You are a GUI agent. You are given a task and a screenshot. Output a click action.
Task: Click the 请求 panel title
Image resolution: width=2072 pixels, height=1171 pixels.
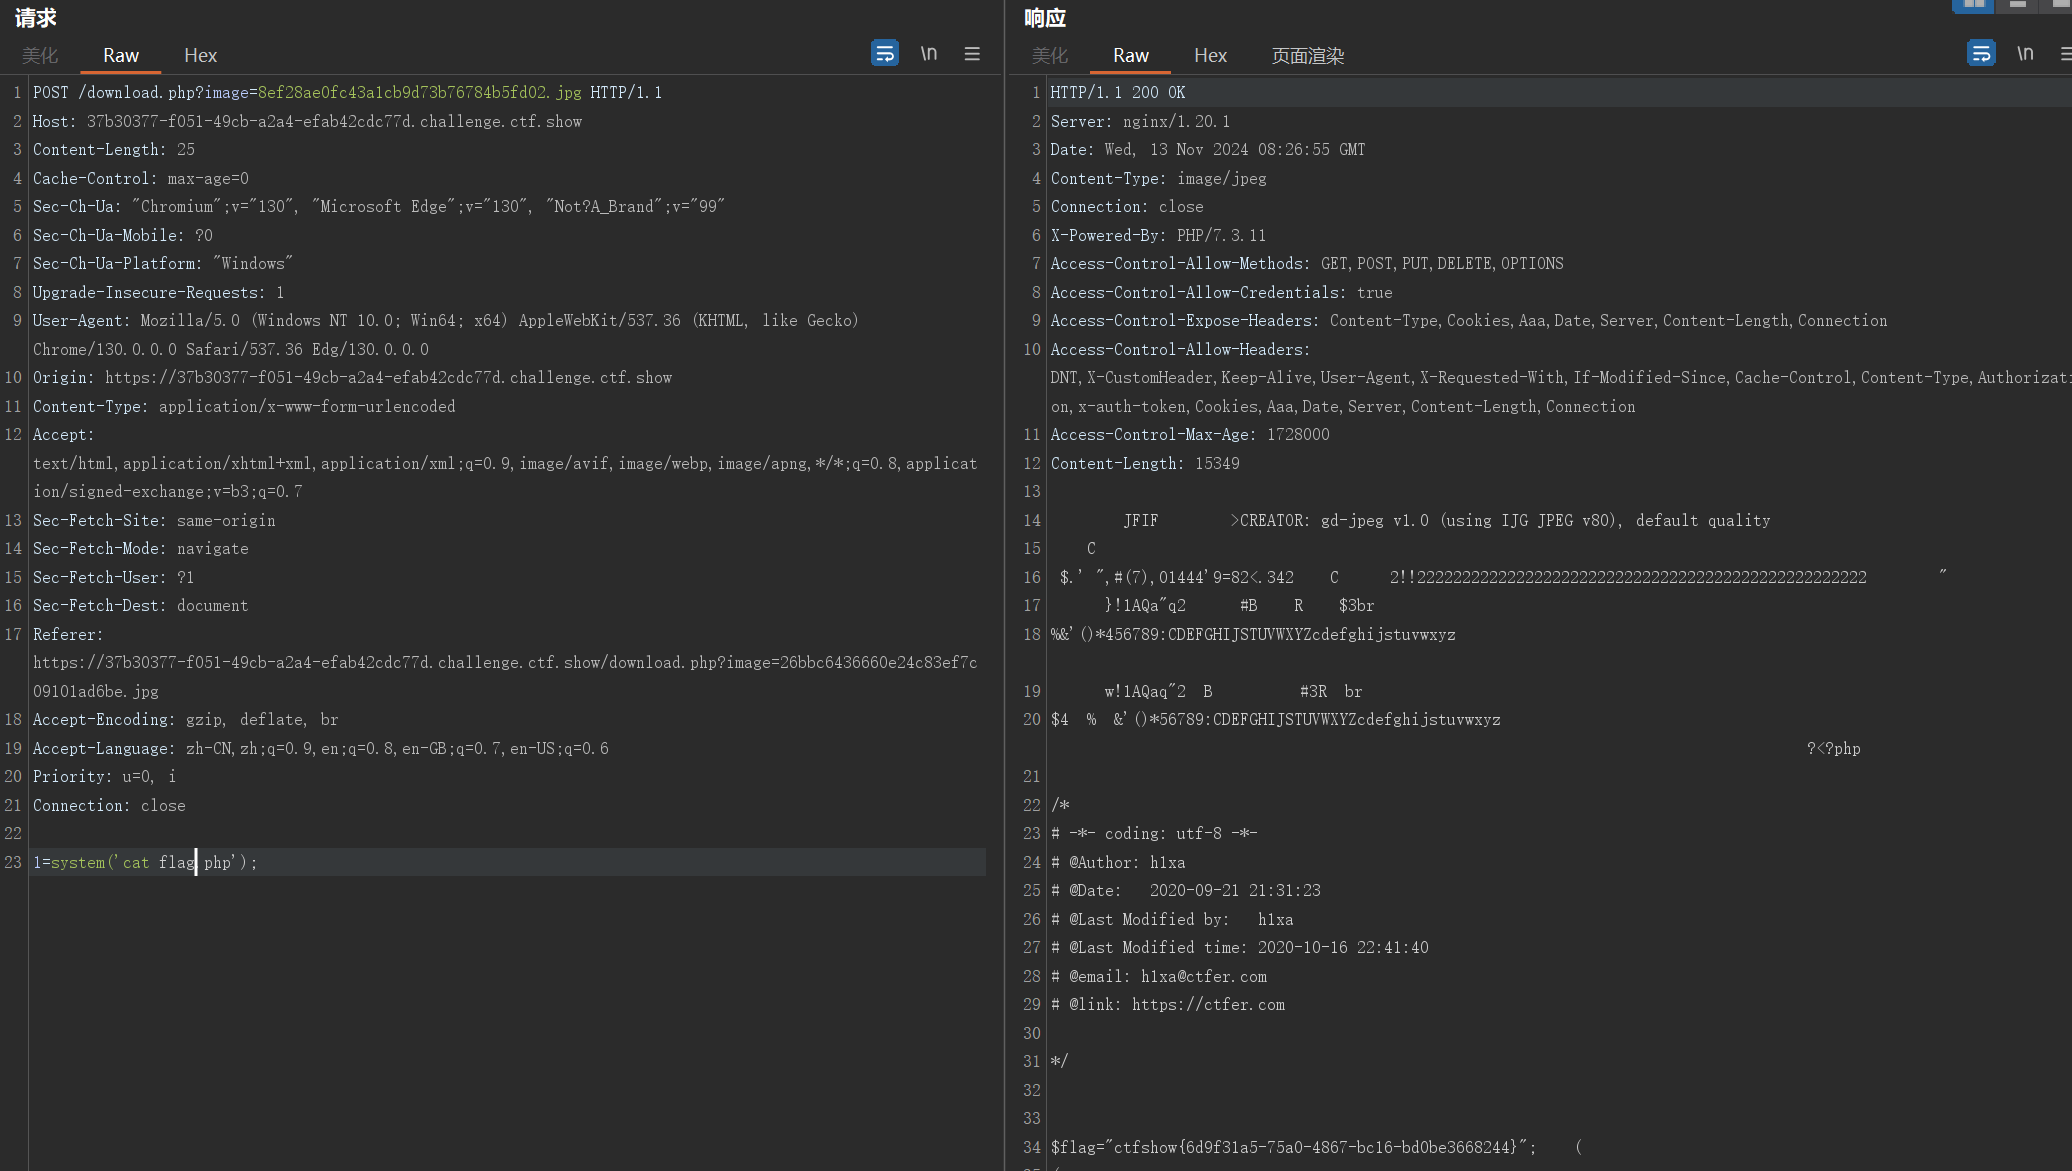36,18
